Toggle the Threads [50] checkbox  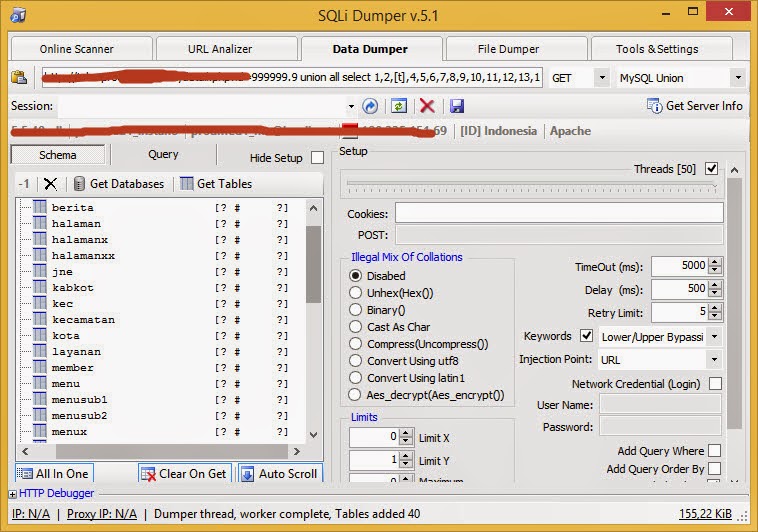pyautogui.click(x=711, y=168)
